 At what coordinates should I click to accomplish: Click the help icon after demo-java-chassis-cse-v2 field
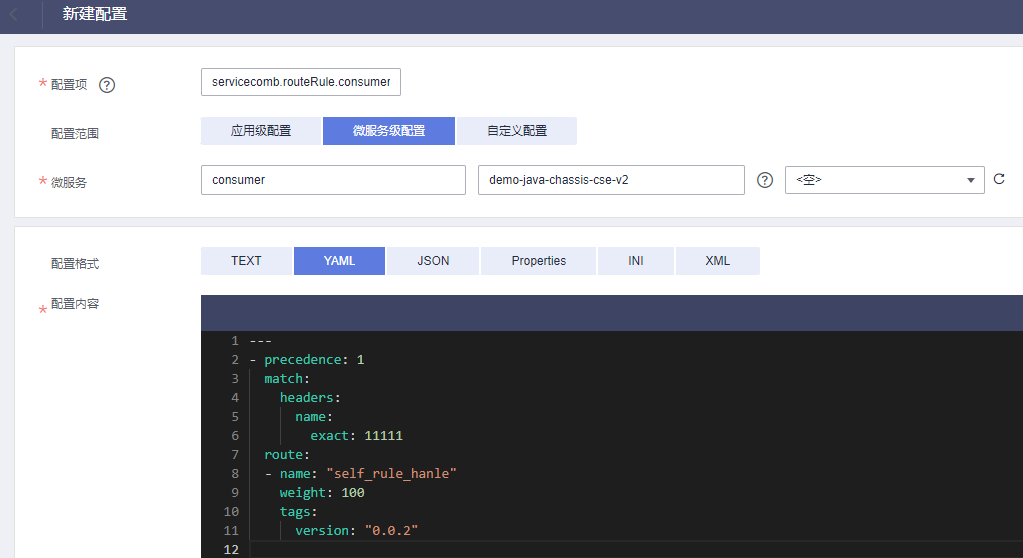tap(765, 180)
